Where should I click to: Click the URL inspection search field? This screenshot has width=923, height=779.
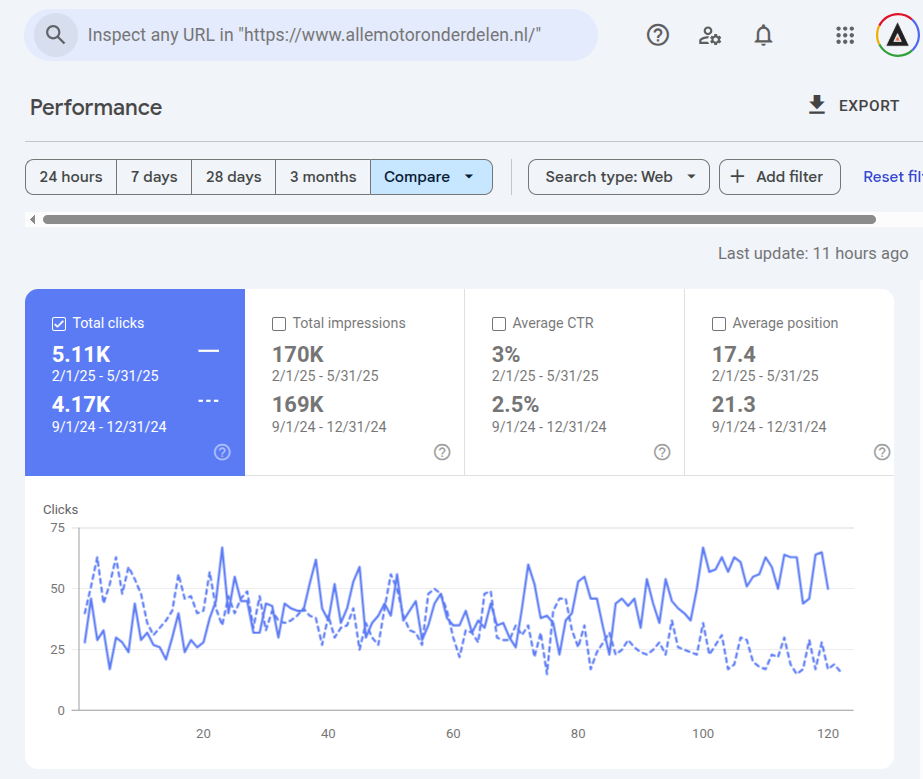coord(311,35)
